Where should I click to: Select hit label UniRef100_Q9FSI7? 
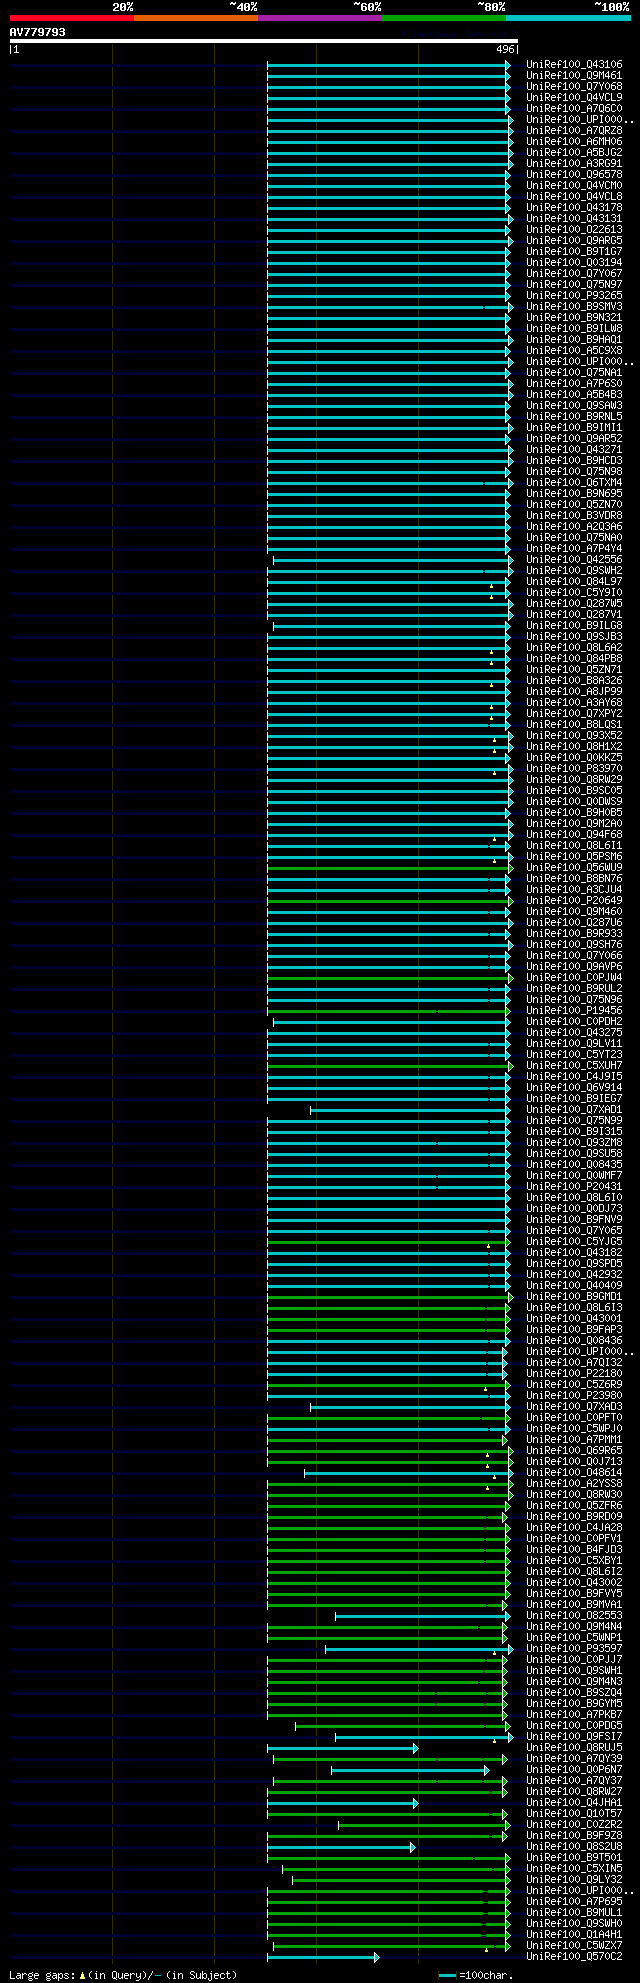574,1737
